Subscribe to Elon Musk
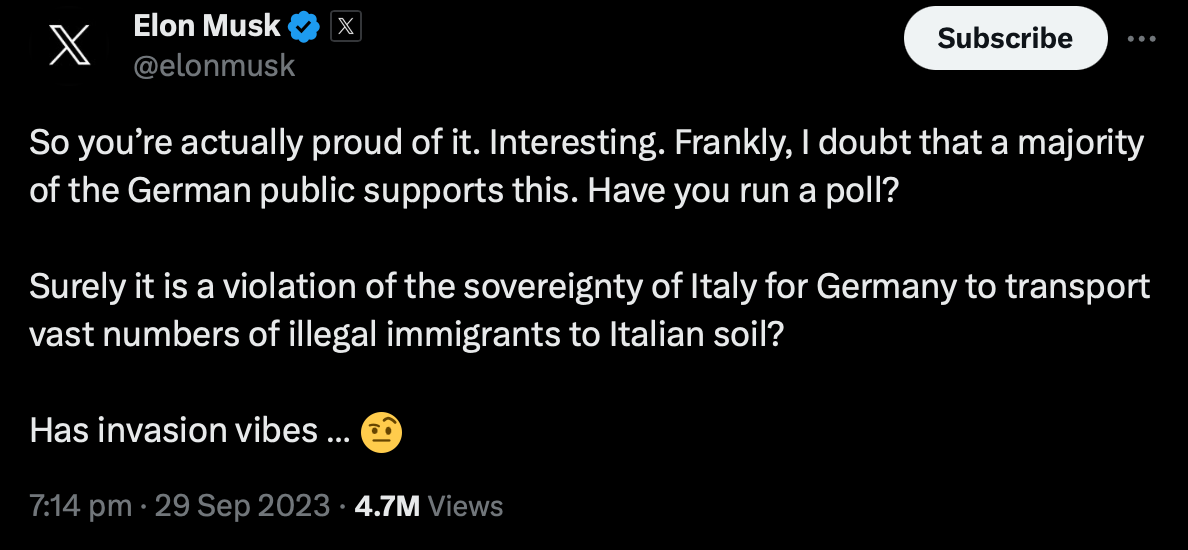Image resolution: width=1188 pixels, height=550 pixels. 1005,38
